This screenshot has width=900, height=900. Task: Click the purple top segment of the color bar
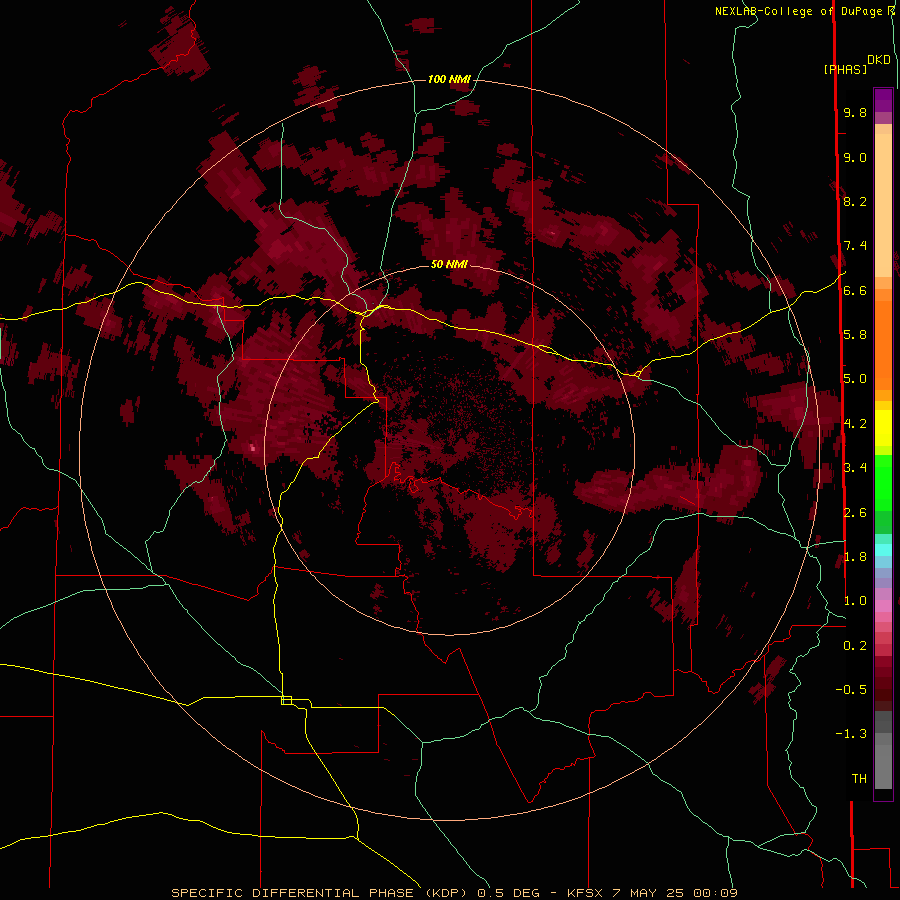click(x=883, y=100)
